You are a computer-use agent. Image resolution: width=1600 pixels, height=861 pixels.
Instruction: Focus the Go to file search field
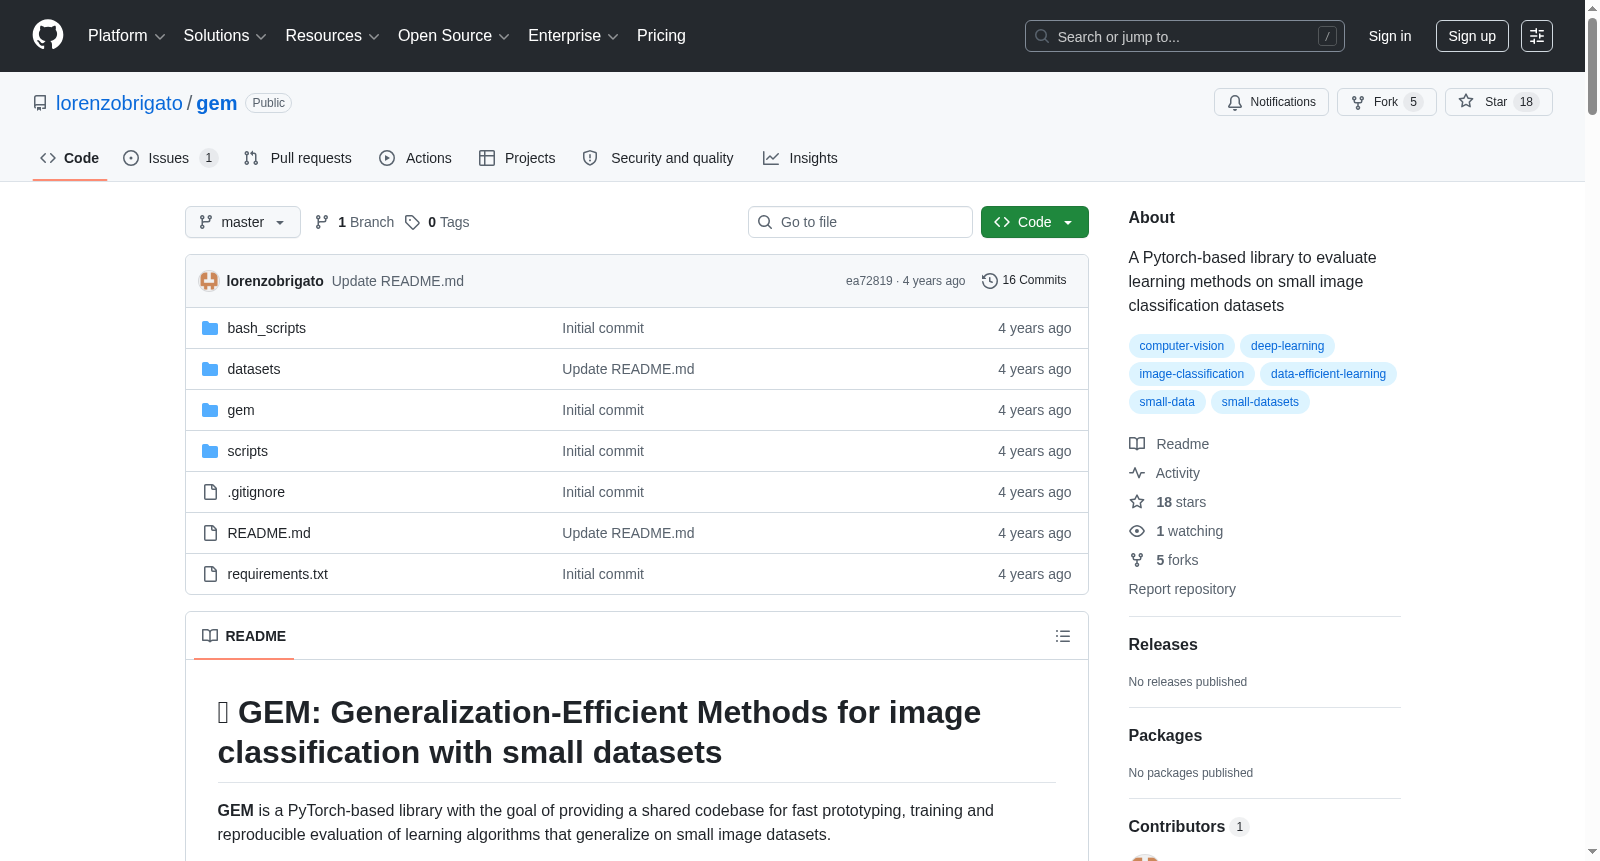tap(860, 222)
